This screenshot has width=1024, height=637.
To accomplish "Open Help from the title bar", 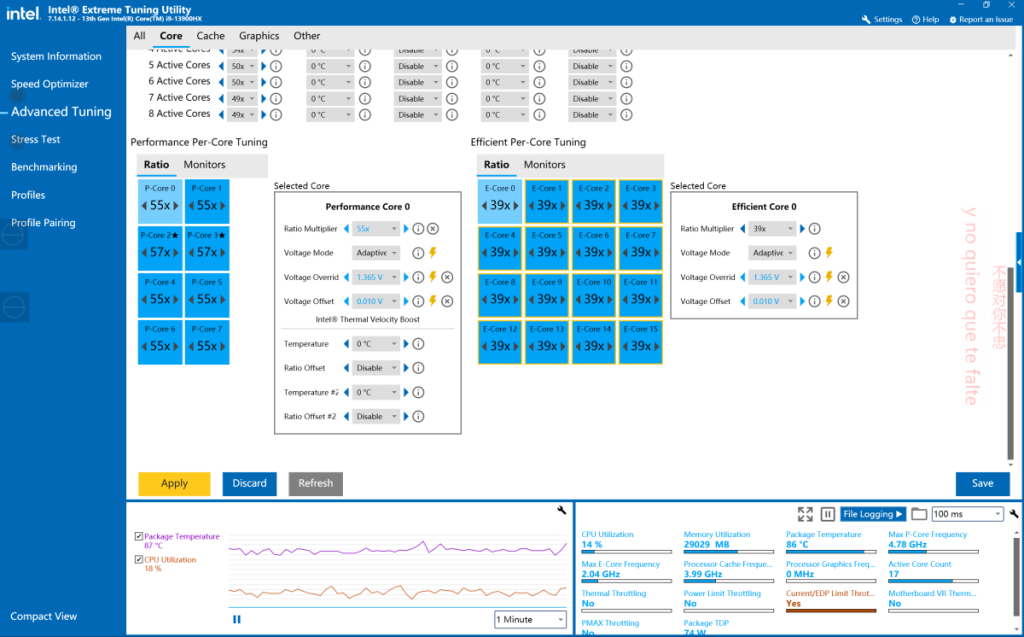I will pos(925,20).
